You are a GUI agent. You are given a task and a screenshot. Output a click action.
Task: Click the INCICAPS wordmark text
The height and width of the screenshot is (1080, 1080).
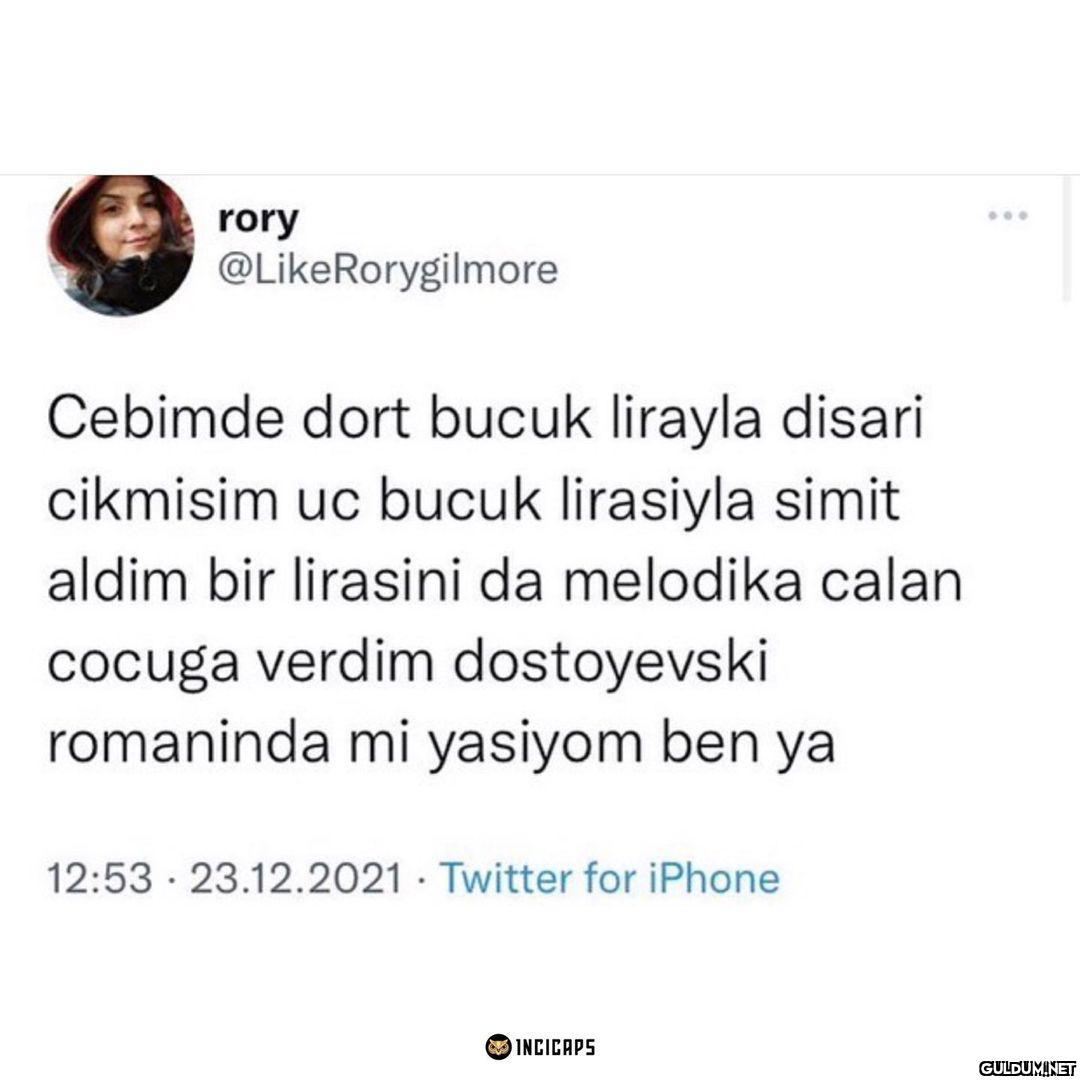coord(555,1048)
